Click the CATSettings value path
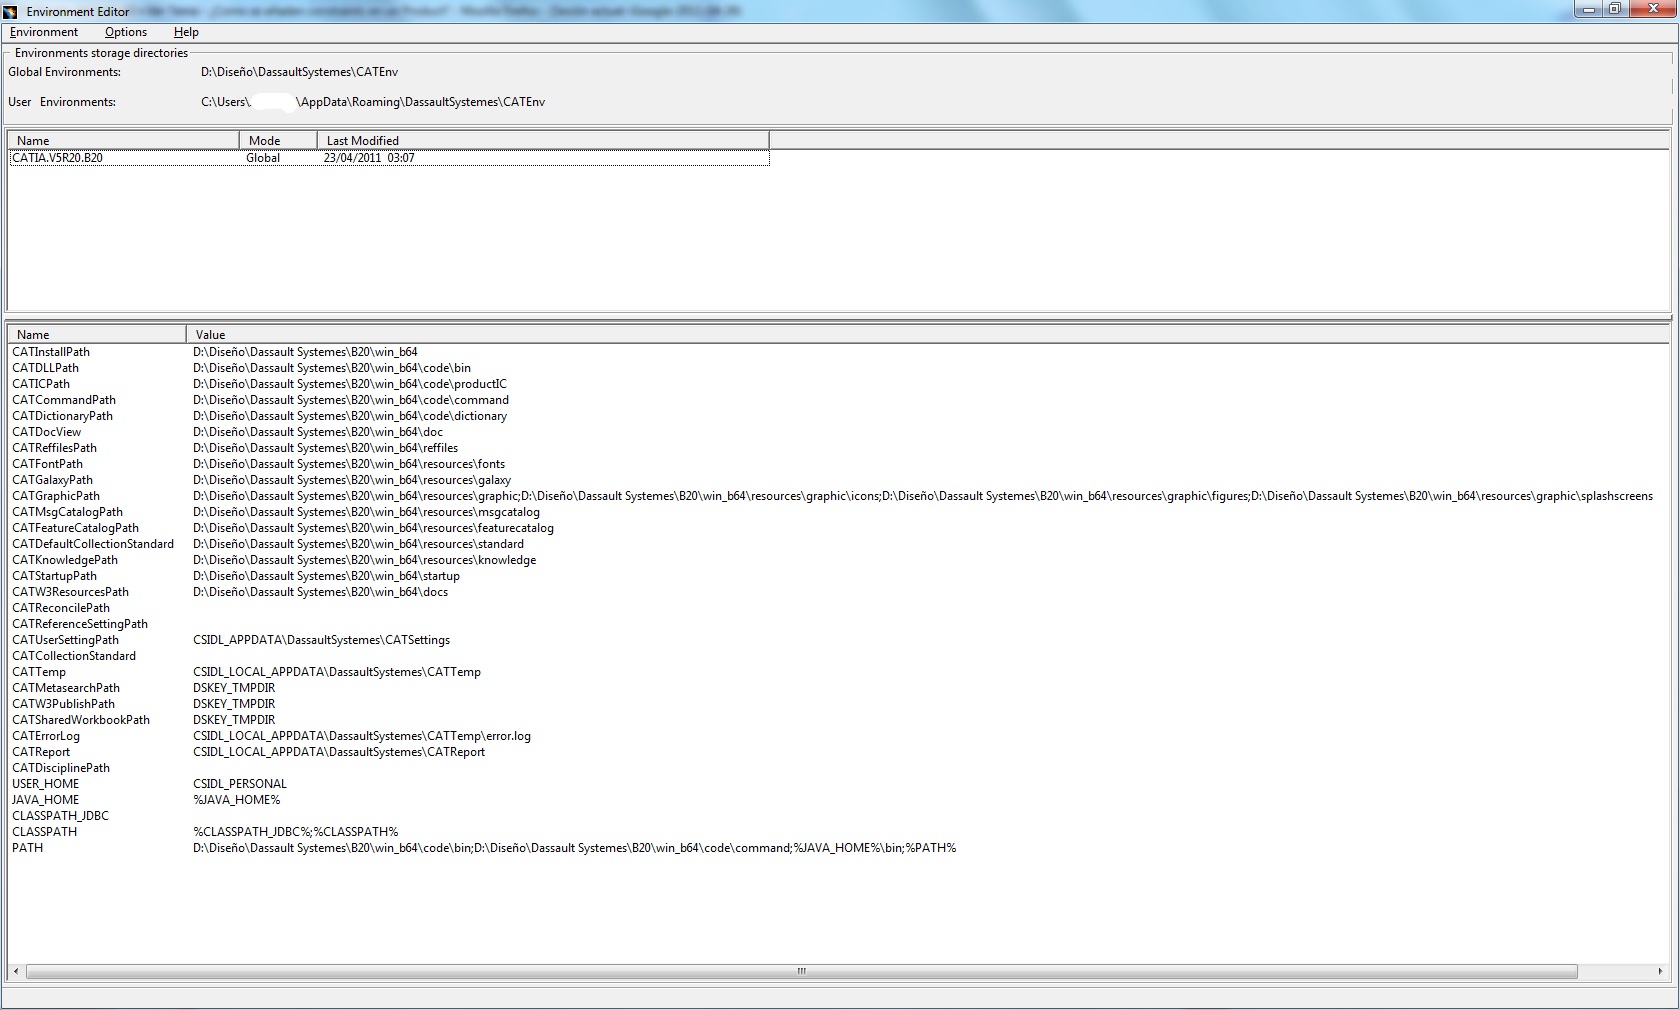Screen dimensions: 1680x1010 pos(321,640)
